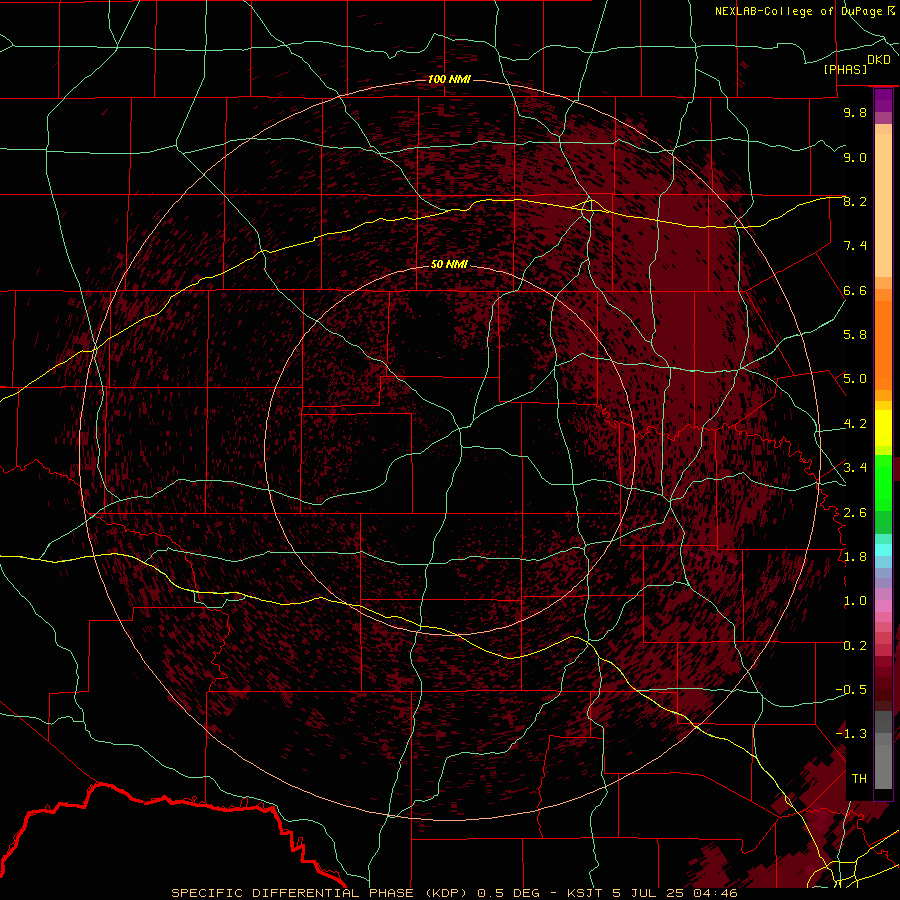
Task: Click the 9.0 scale value
Action: click(855, 157)
